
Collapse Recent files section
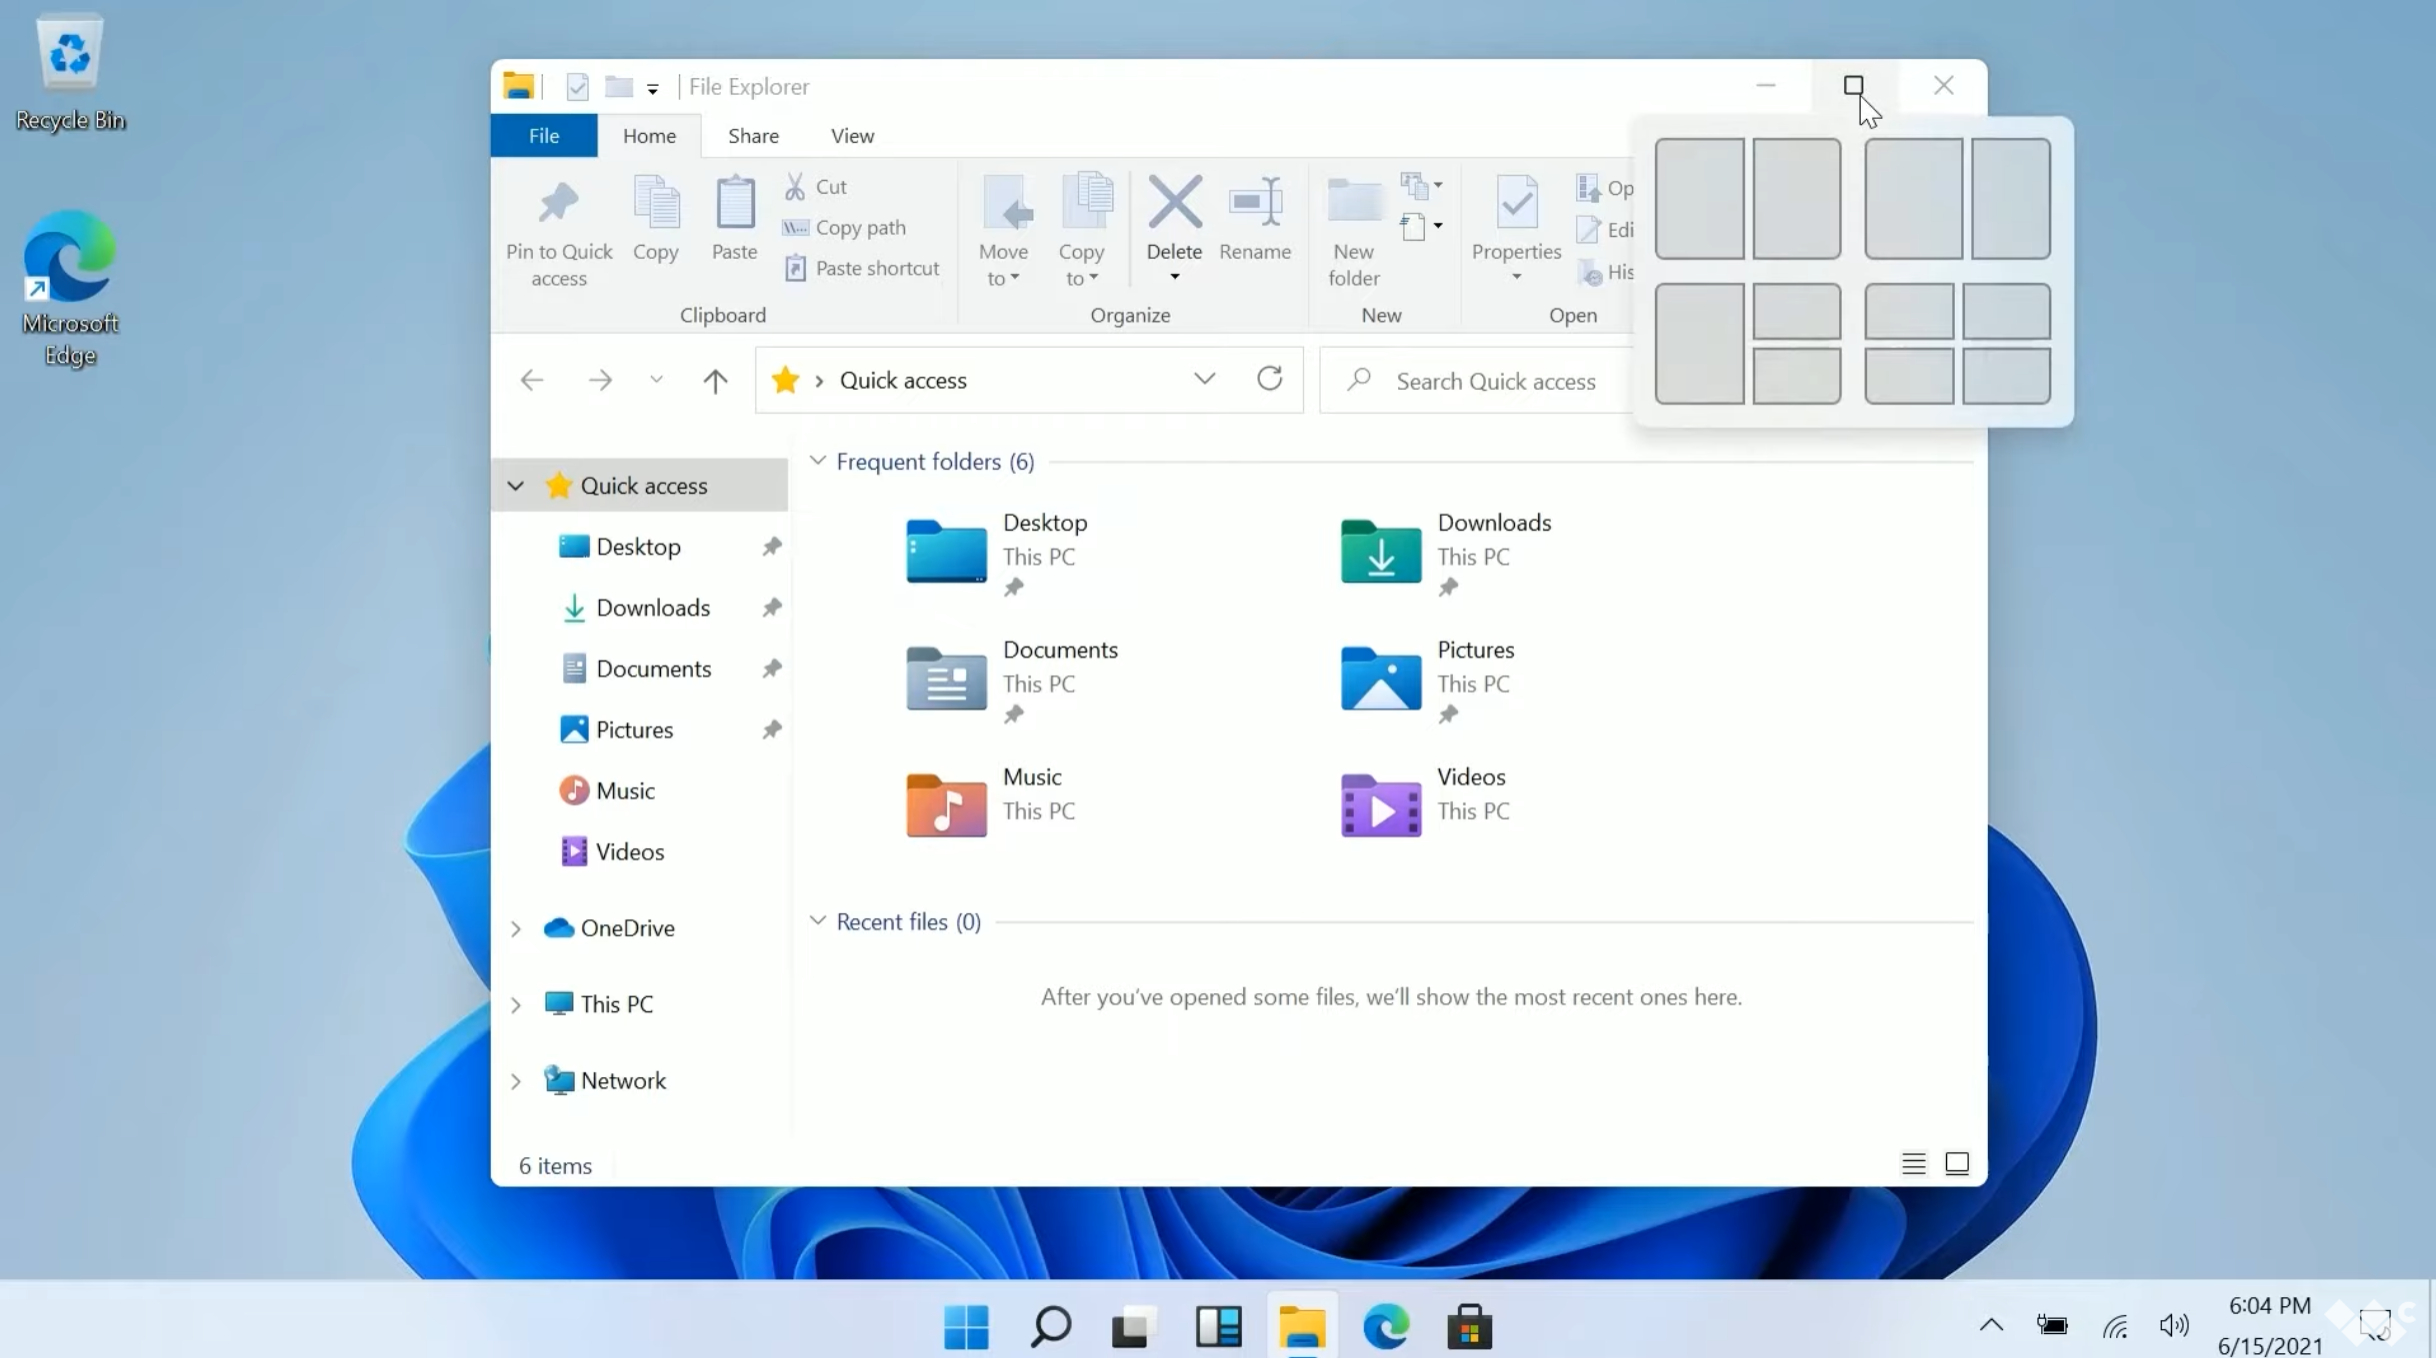pos(817,920)
